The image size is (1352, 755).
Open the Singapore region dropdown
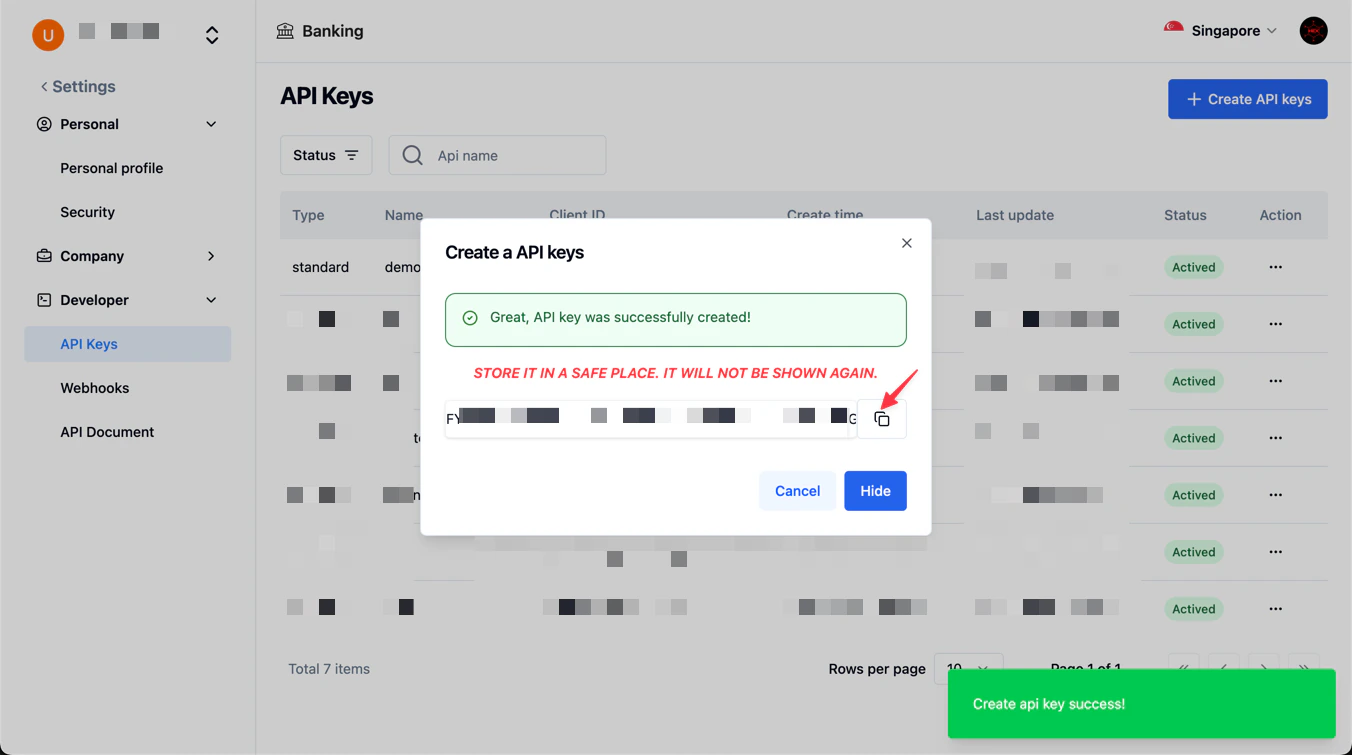click(x=1220, y=30)
